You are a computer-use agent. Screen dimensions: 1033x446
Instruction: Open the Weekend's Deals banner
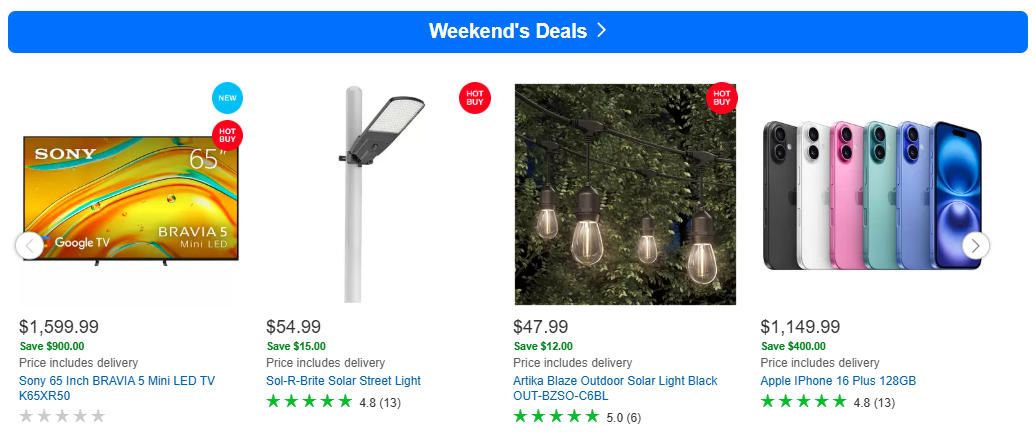[x=517, y=31]
